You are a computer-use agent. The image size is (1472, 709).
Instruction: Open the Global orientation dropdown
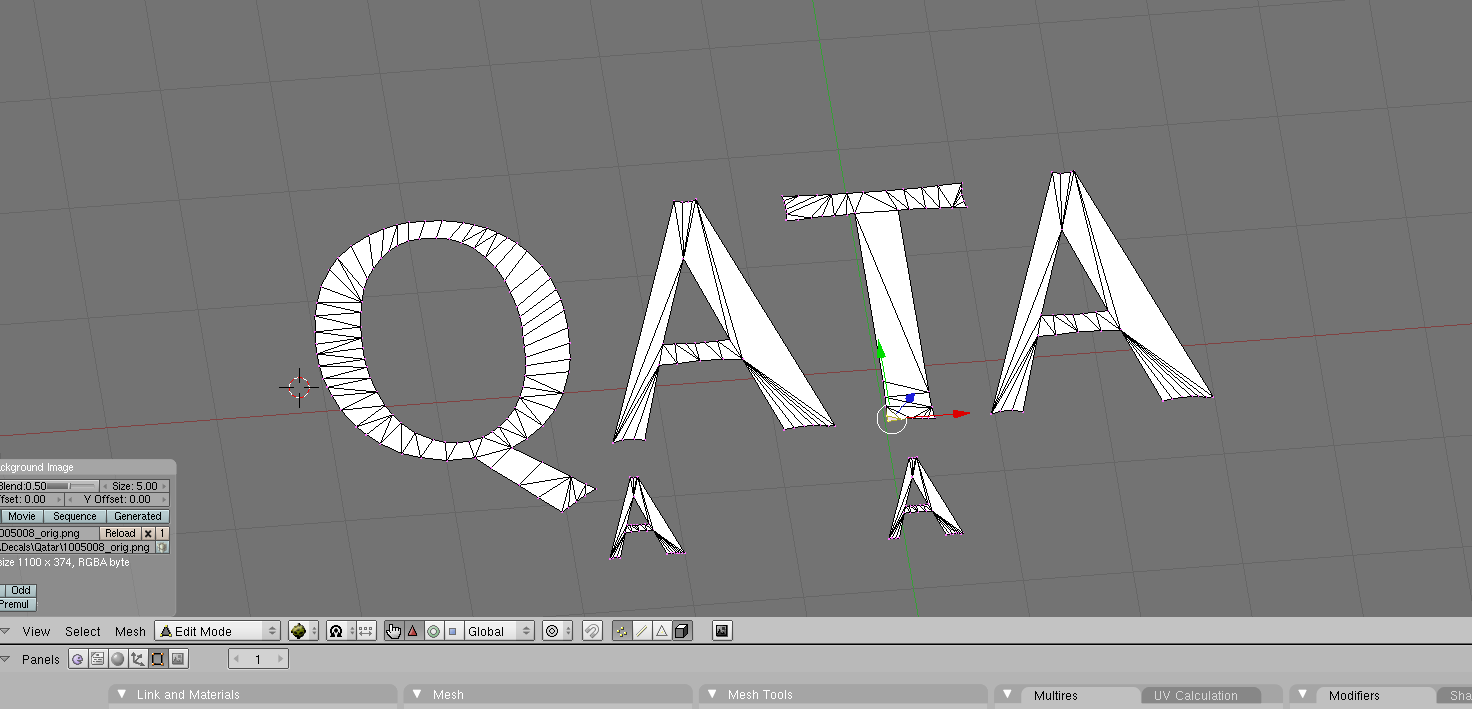(x=499, y=631)
